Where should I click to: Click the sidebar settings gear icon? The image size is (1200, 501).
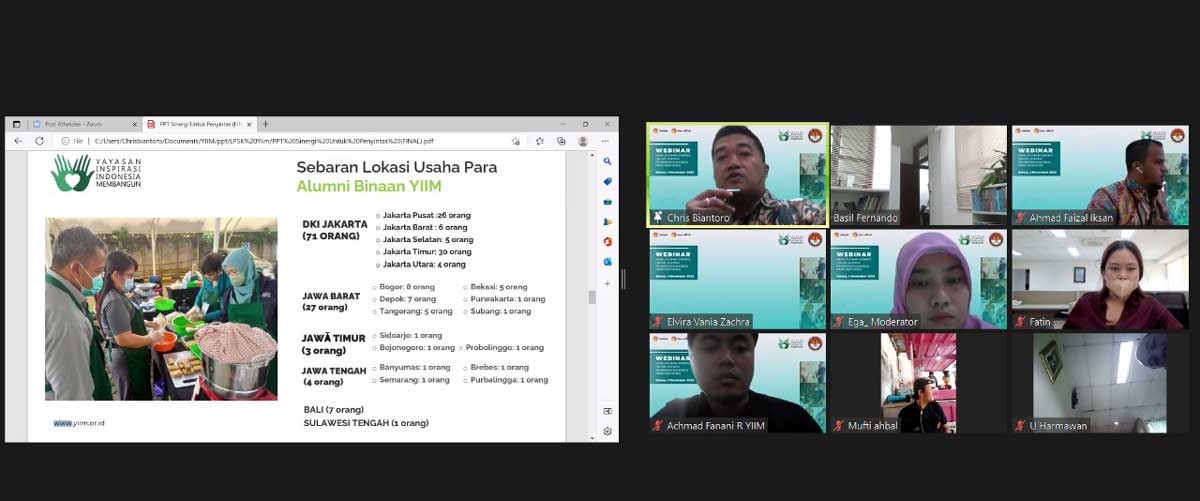[x=607, y=432]
